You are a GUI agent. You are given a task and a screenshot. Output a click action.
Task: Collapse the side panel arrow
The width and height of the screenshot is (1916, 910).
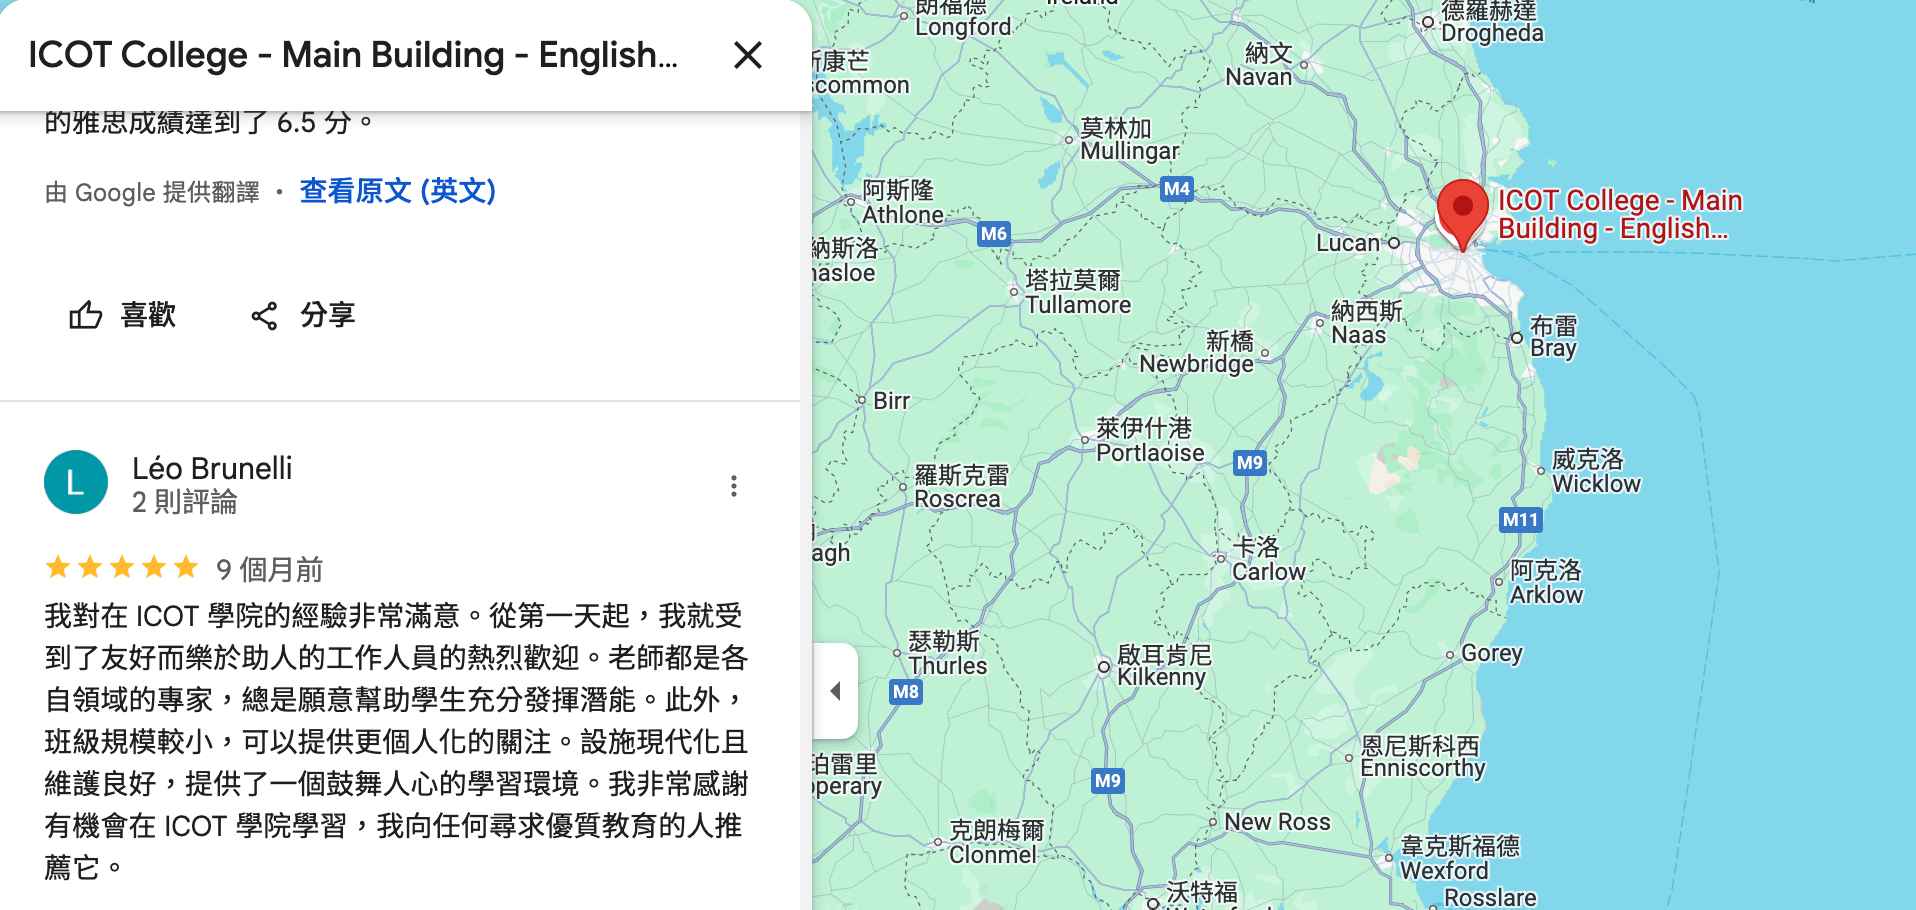pyautogui.click(x=836, y=691)
